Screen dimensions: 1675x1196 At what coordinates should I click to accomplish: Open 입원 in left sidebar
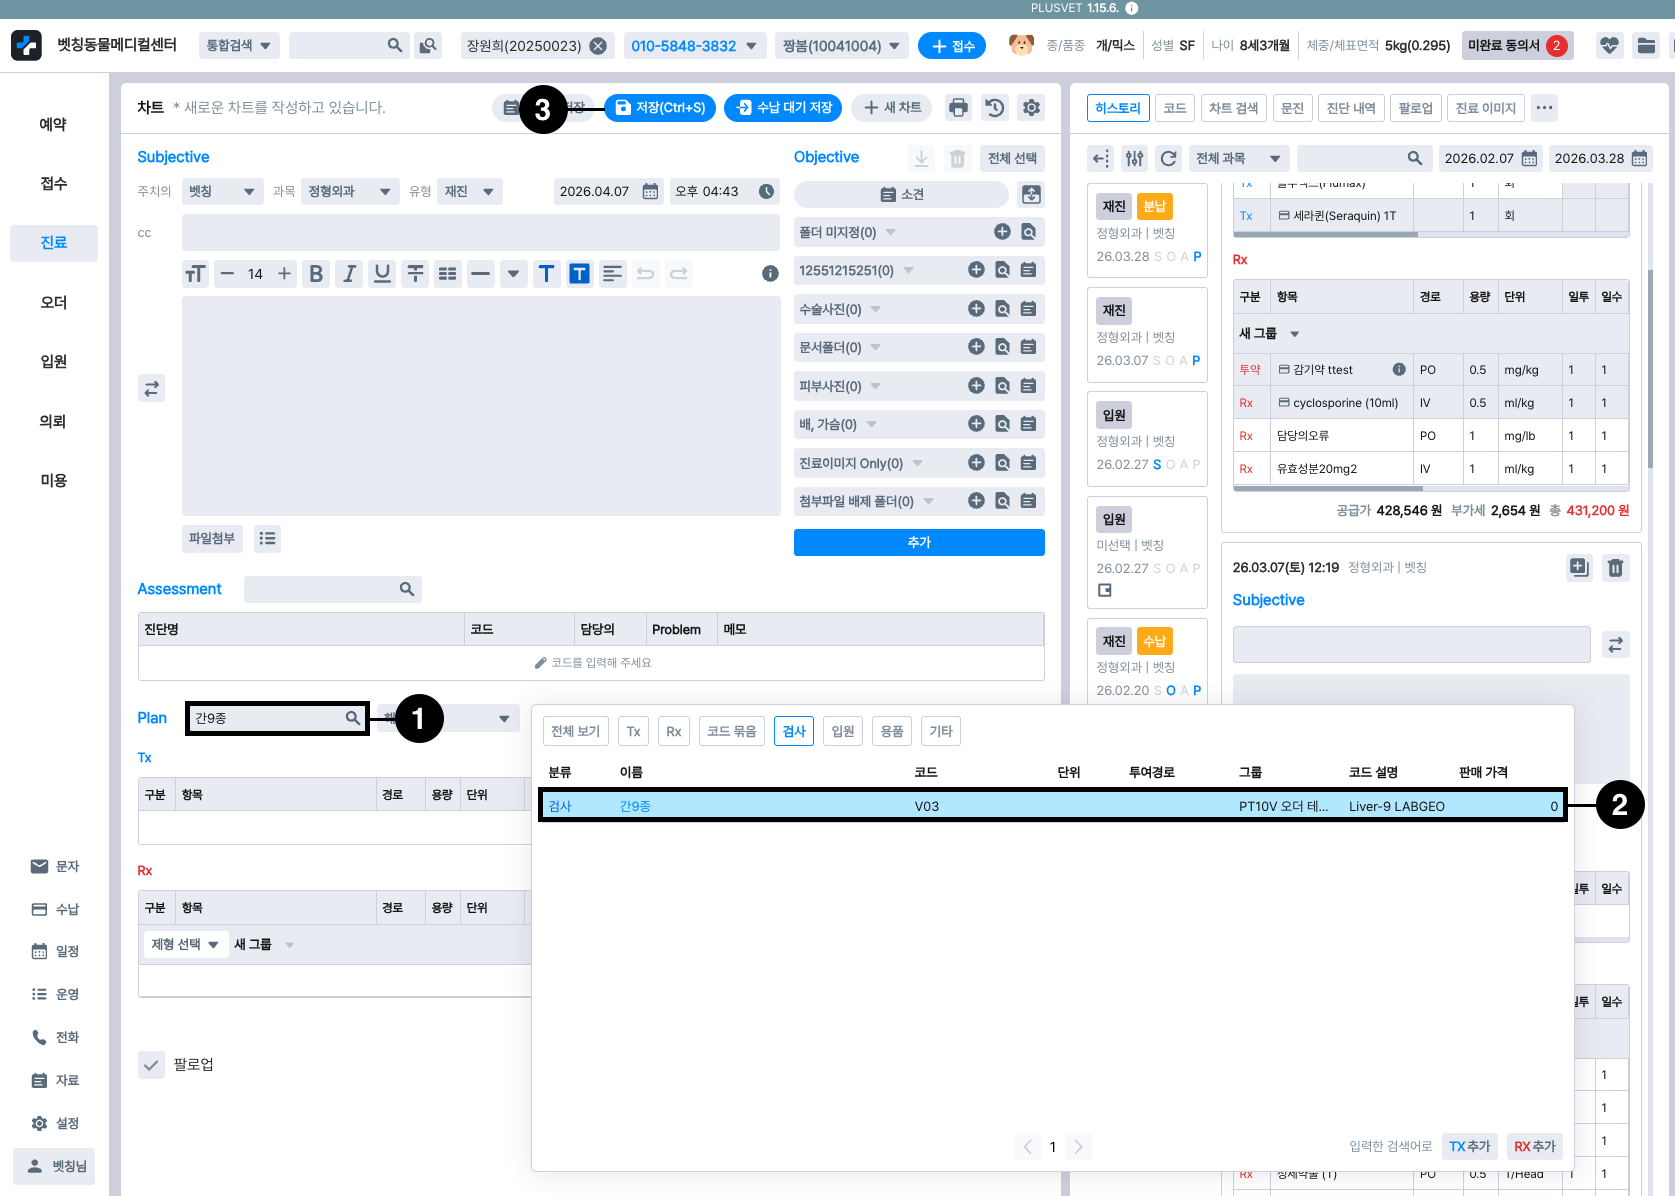54,362
